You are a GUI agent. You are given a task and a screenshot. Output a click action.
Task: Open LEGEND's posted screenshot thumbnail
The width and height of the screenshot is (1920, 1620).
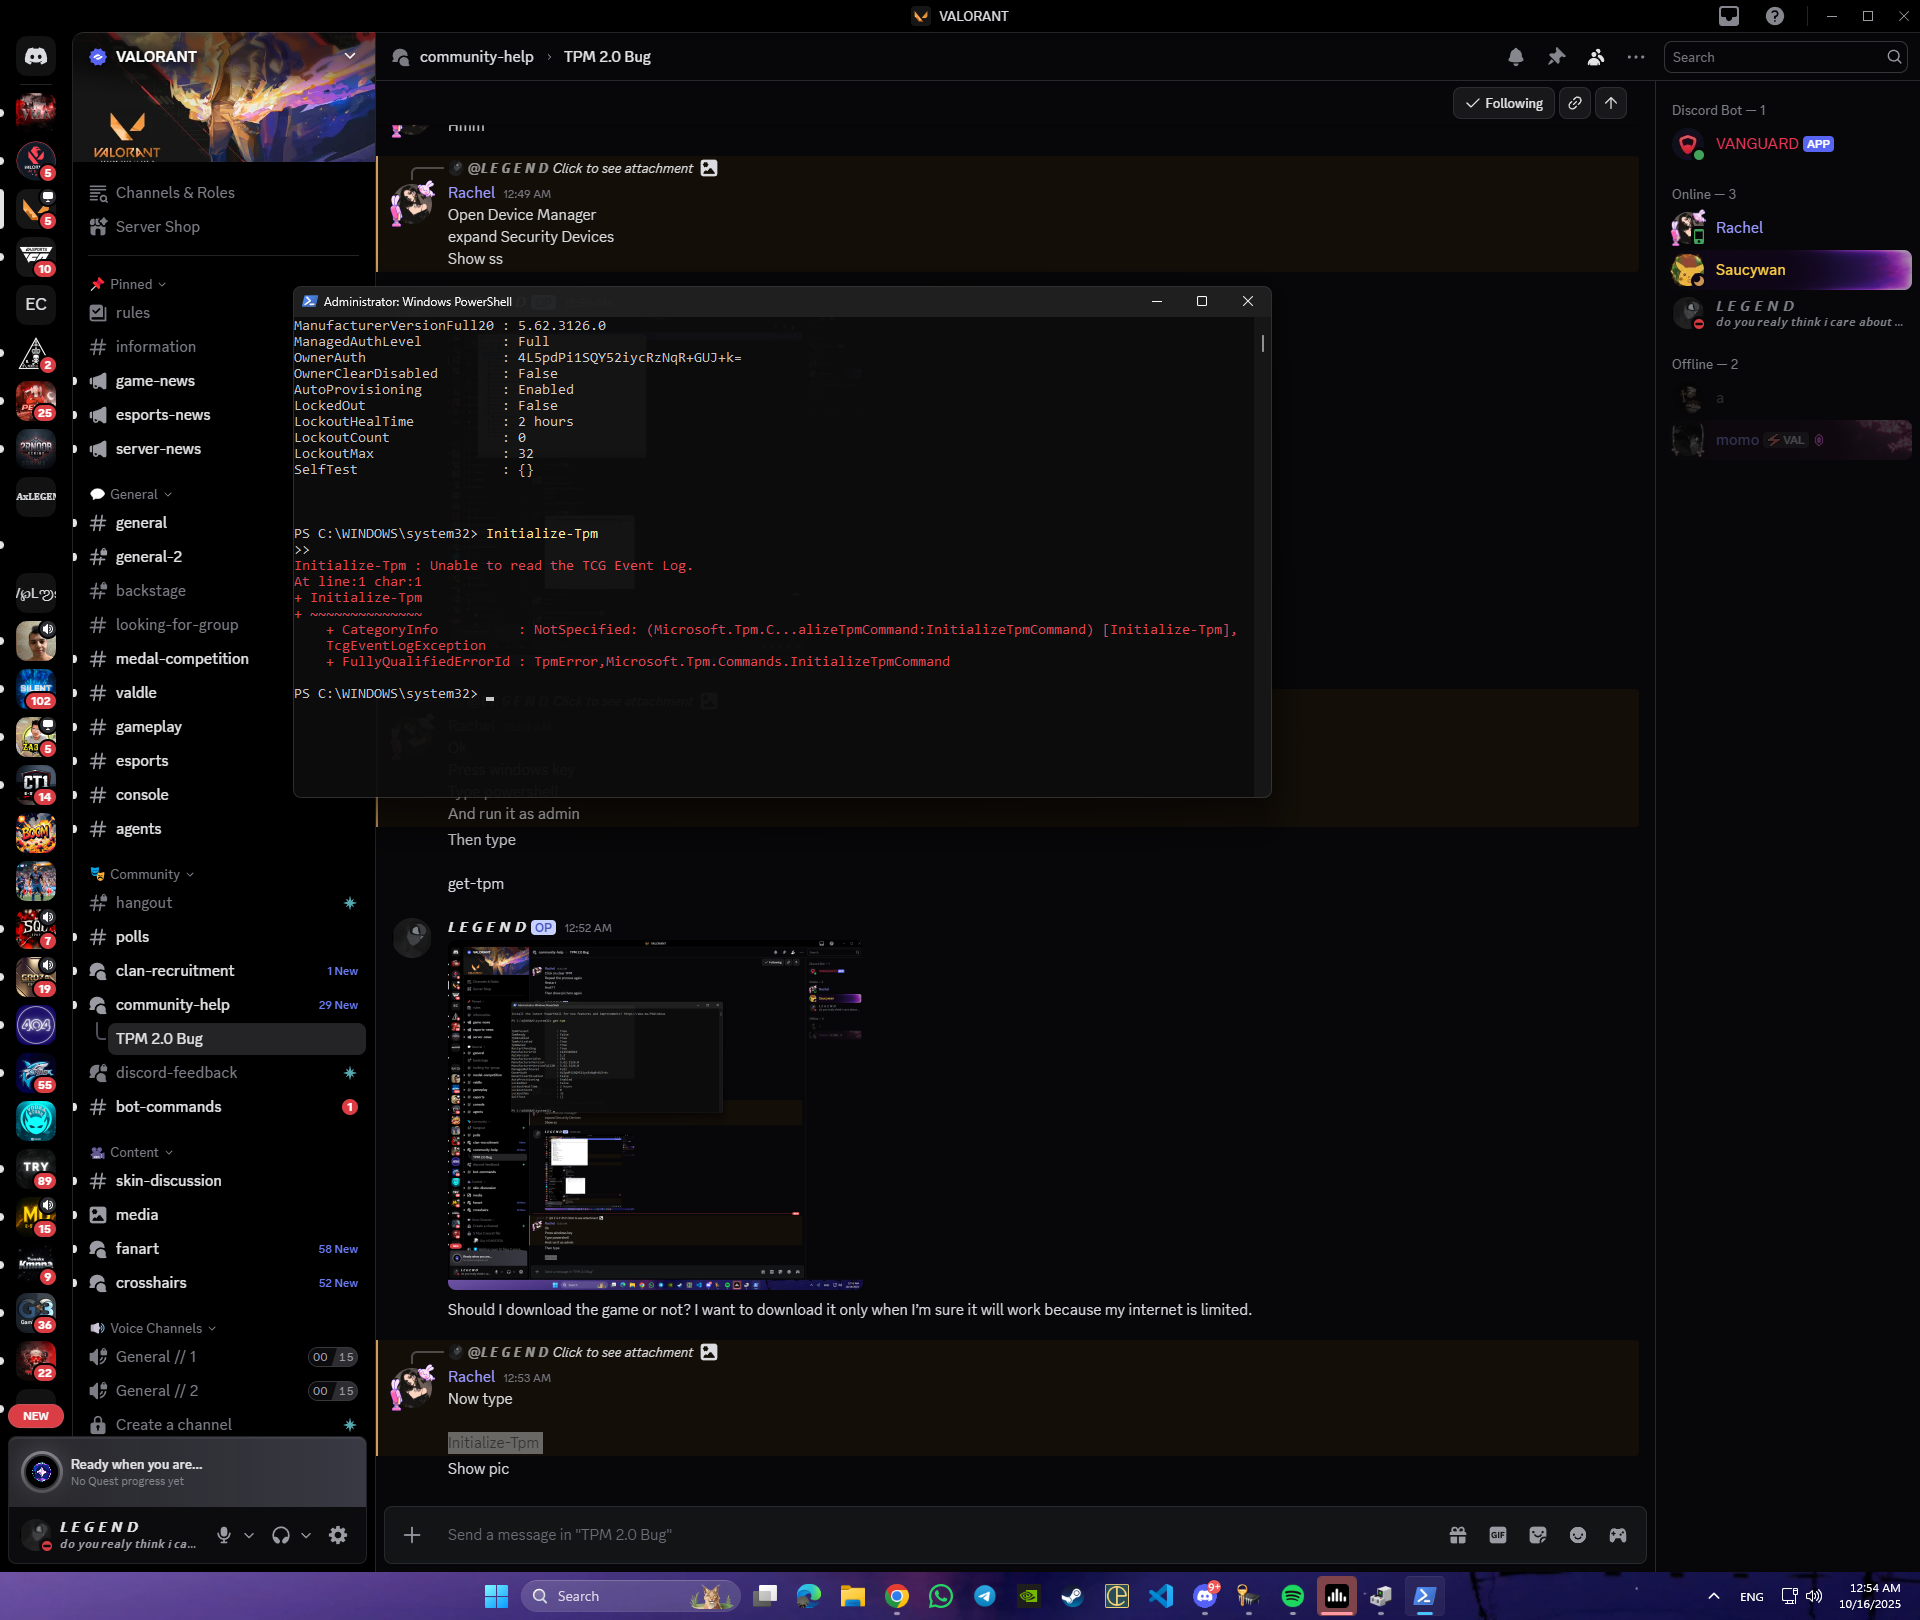click(655, 1115)
